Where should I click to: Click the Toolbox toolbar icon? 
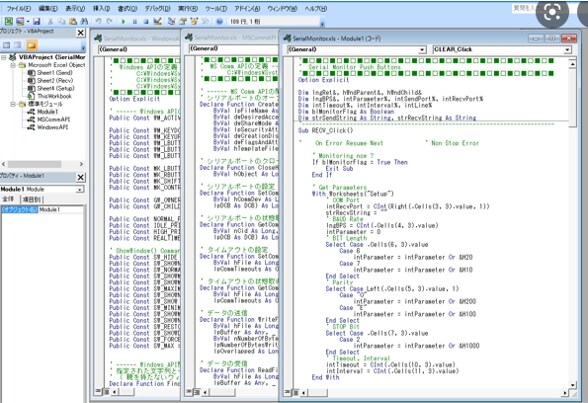(x=205, y=21)
